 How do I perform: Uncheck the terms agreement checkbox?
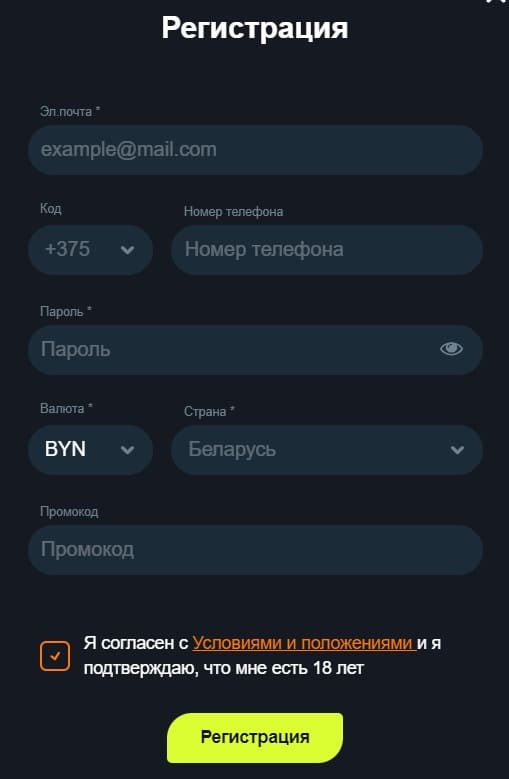[x=55, y=656]
